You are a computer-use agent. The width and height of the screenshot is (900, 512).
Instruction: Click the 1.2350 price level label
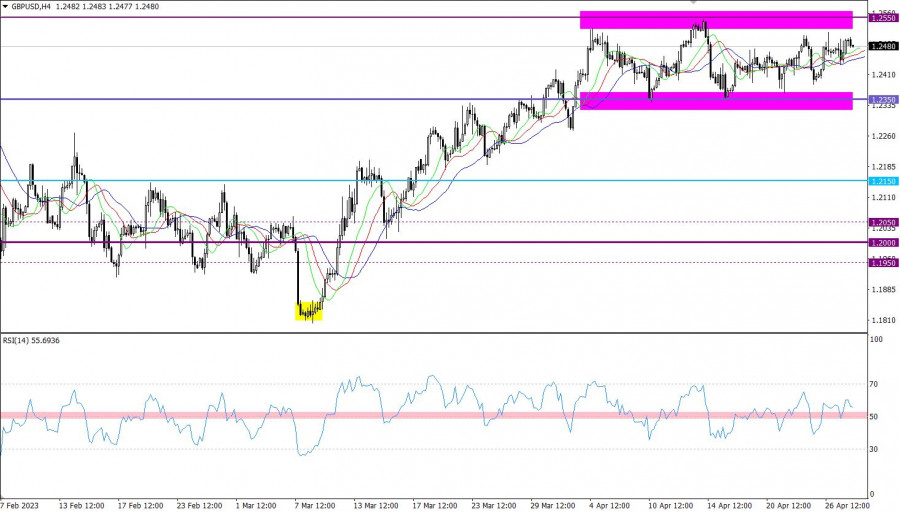tap(882, 100)
